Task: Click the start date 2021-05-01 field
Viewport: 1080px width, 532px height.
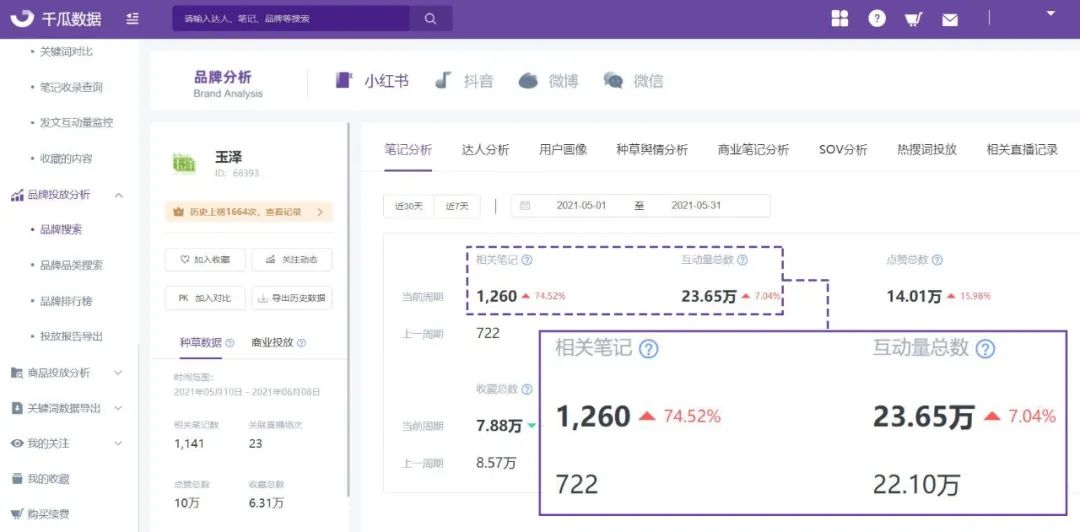Action: coord(581,205)
